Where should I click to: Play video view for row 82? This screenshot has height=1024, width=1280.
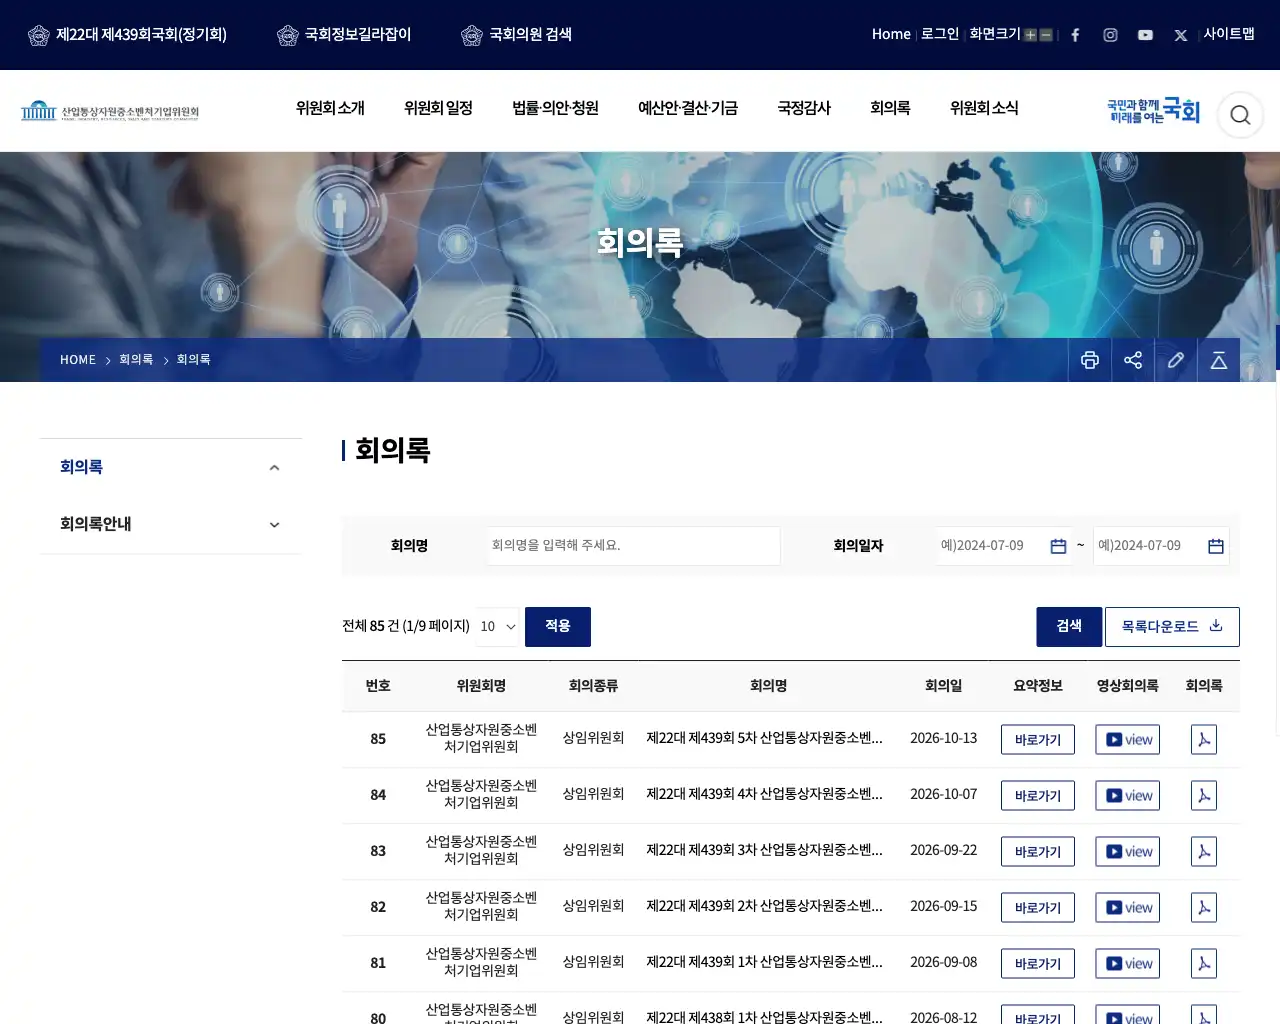point(1128,908)
